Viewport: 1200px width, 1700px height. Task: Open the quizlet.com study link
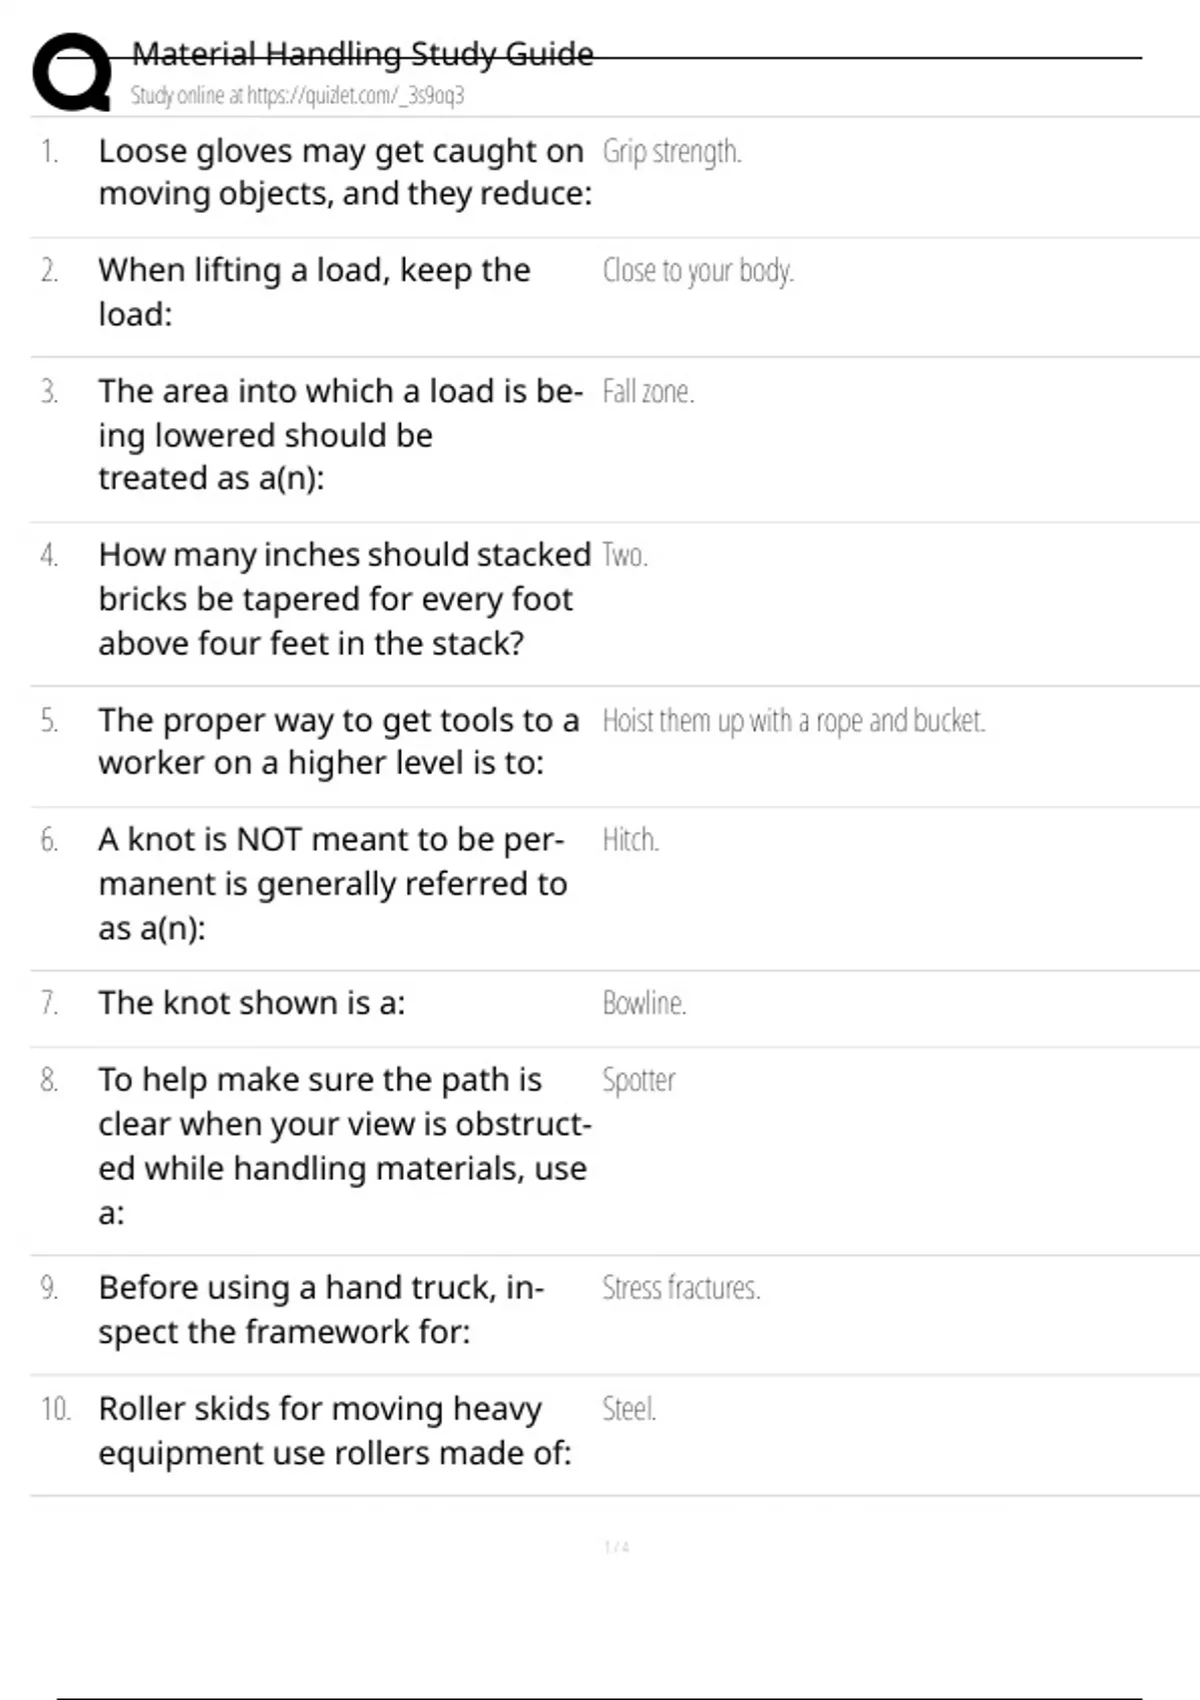(297, 96)
